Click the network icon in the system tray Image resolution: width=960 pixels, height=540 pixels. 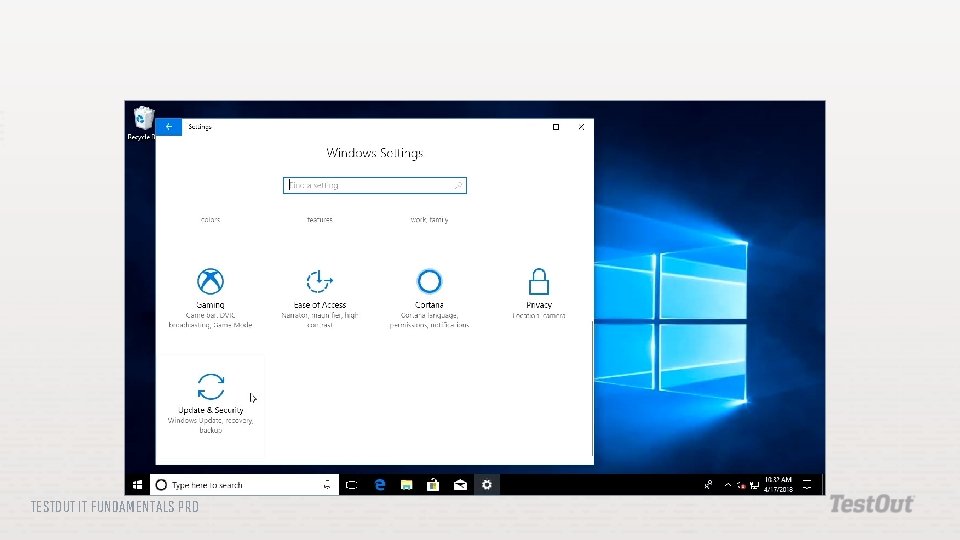coord(754,485)
